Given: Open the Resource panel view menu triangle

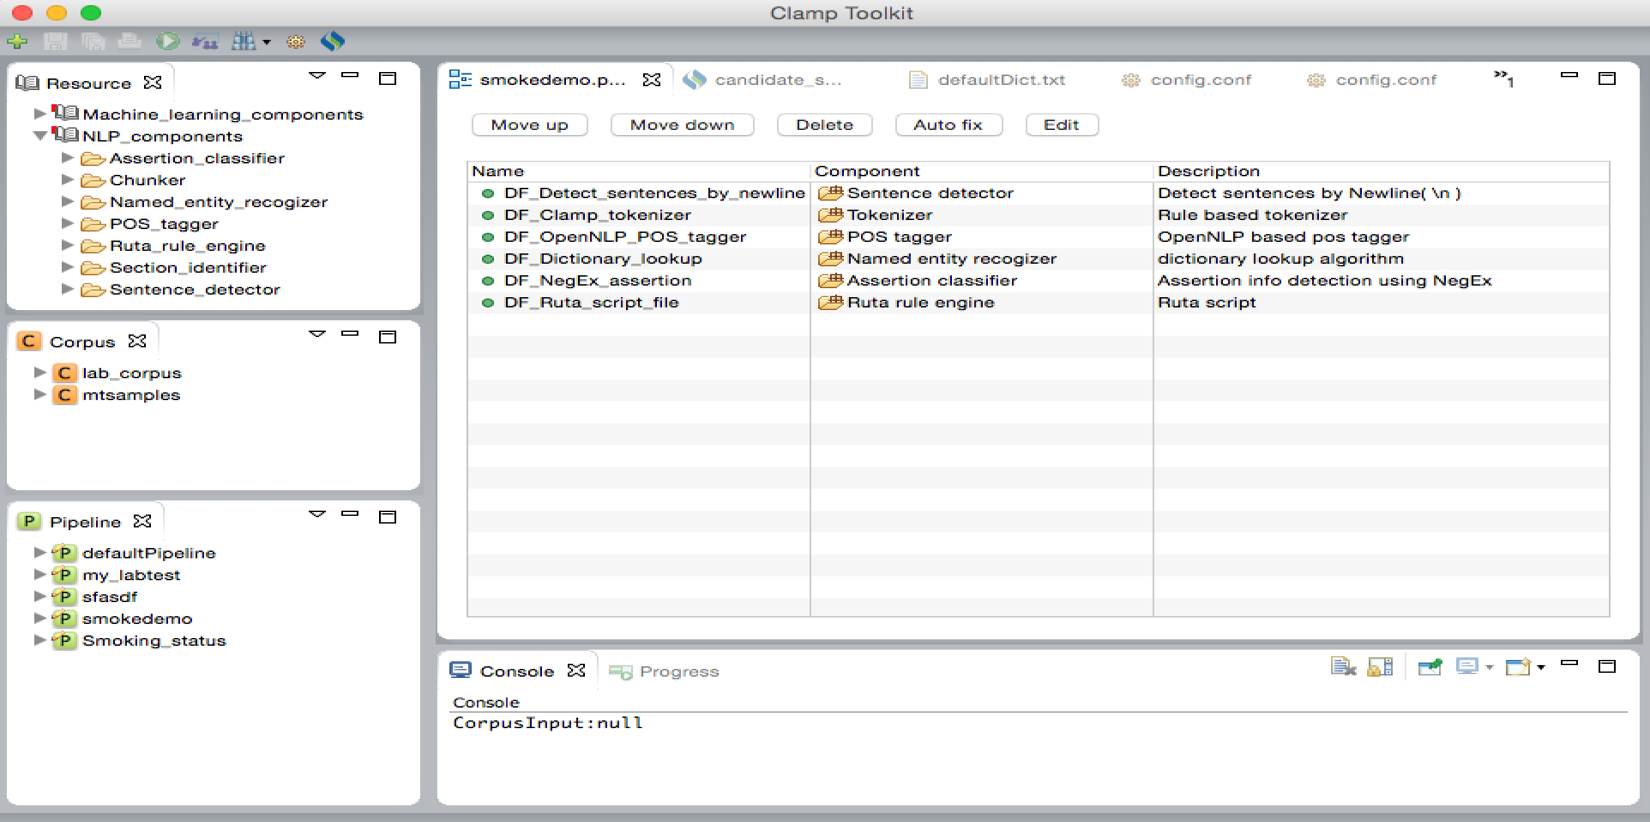Looking at the screenshot, I should [x=317, y=76].
